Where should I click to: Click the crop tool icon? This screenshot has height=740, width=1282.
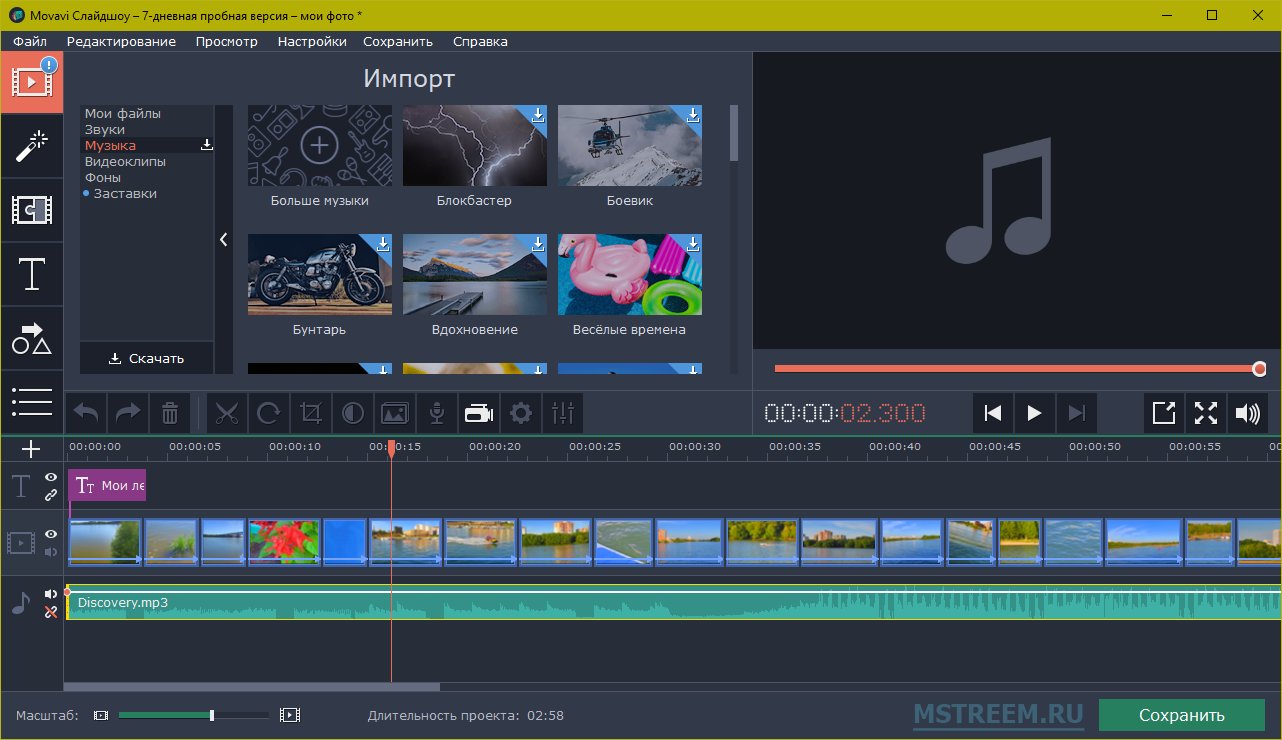311,413
